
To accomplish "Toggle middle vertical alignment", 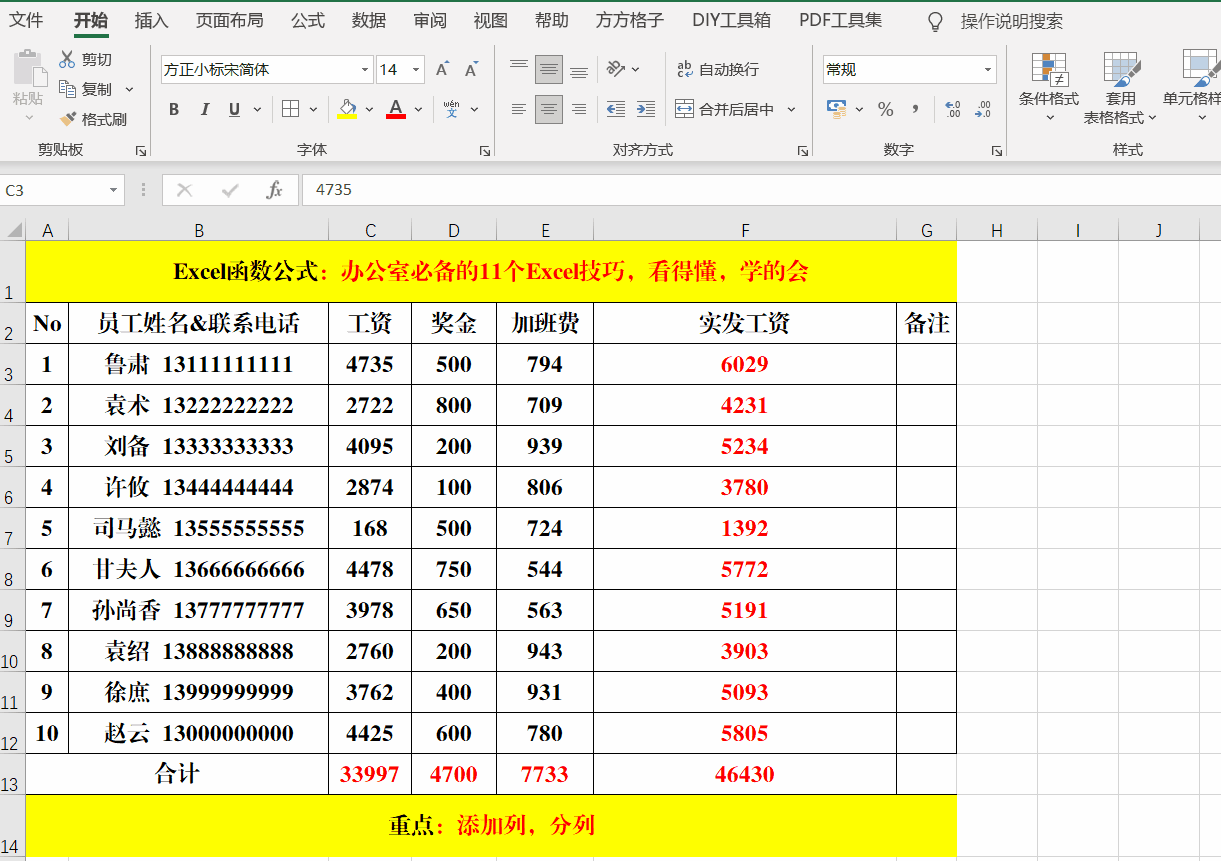I will point(549,69).
